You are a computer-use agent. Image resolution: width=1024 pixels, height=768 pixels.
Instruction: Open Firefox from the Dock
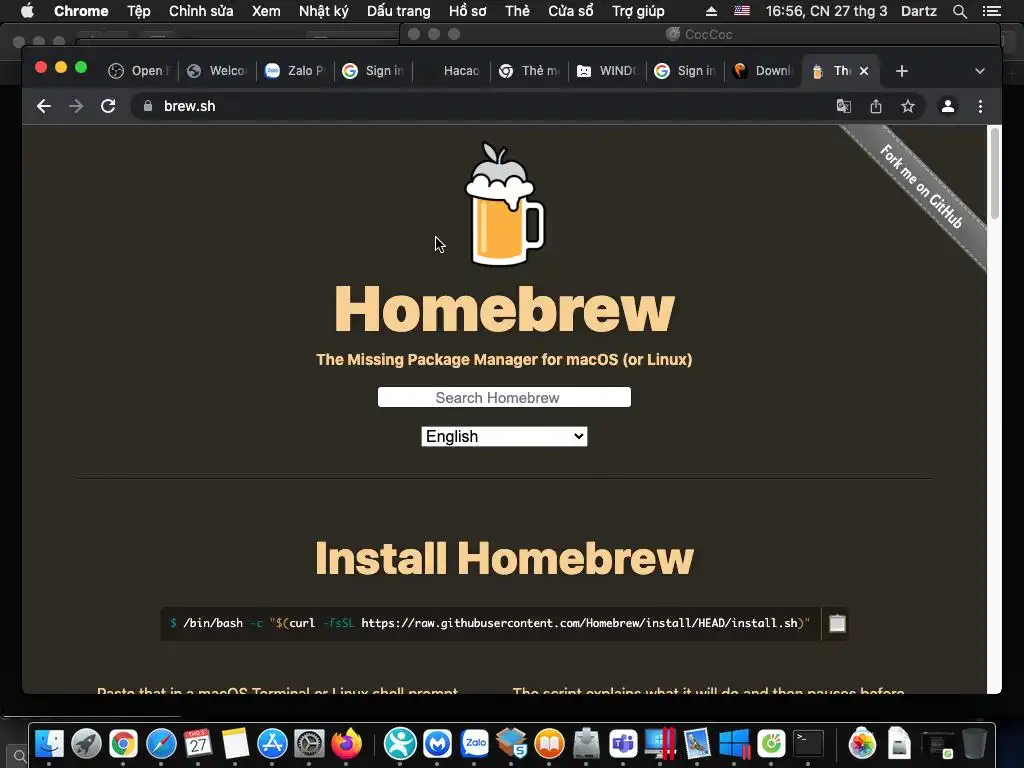tap(347, 743)
